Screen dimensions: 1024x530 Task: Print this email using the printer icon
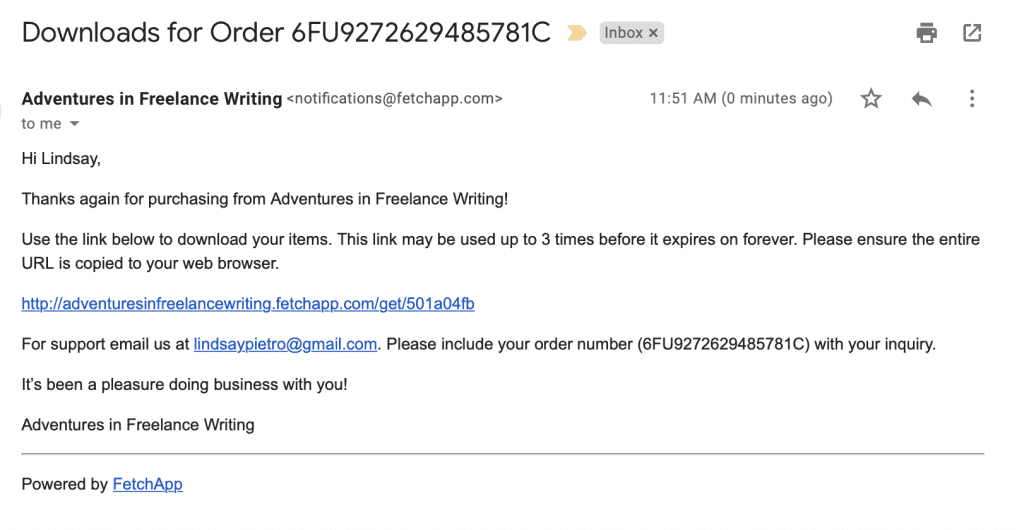coord(927,33)
